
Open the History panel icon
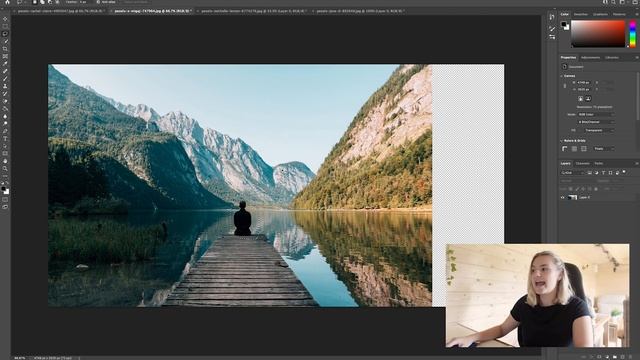(x=552, y=17)
